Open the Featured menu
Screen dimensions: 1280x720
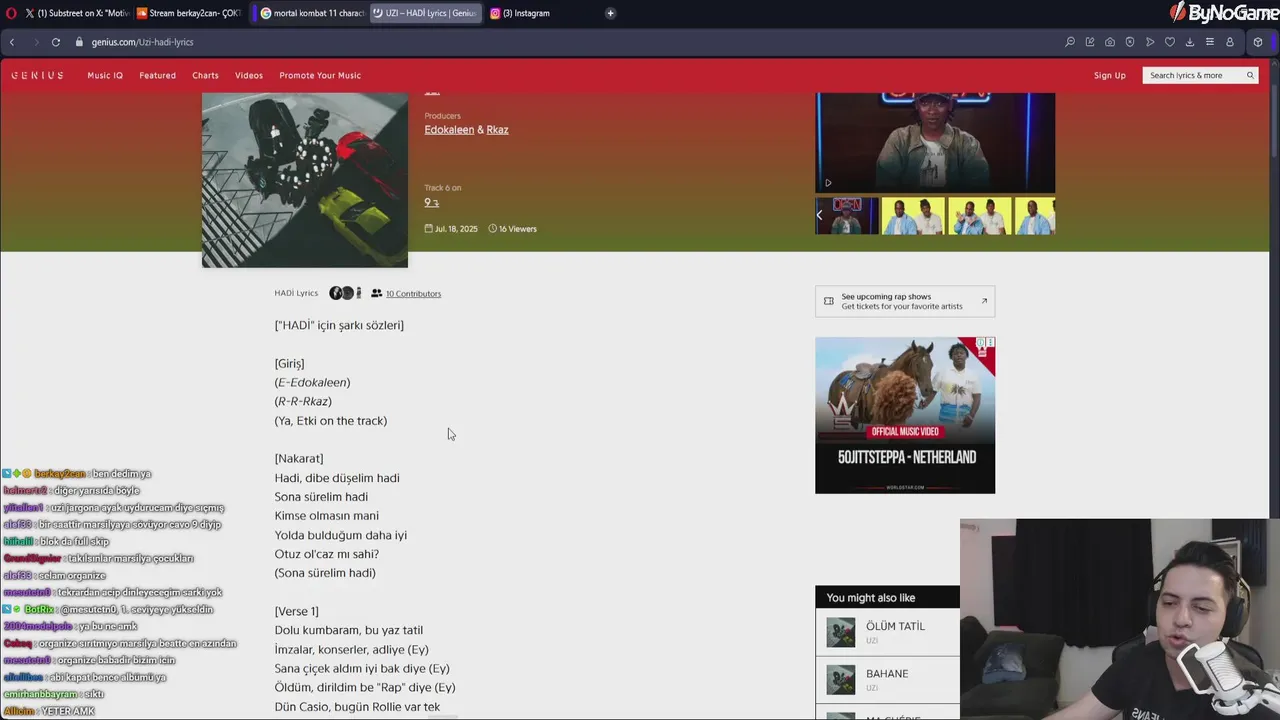click(157, 75)
